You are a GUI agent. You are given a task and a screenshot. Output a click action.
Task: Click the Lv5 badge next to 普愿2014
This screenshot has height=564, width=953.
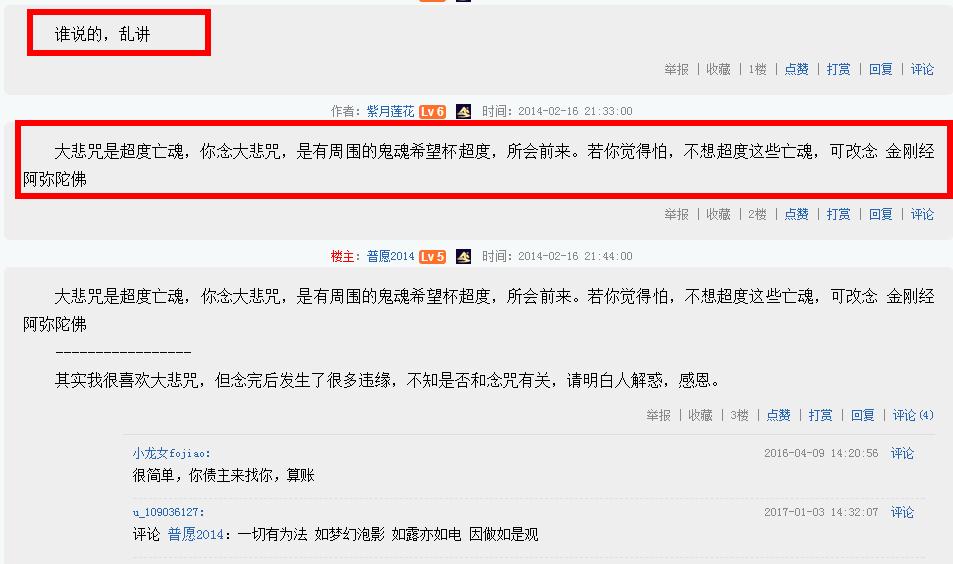(432, 256)
